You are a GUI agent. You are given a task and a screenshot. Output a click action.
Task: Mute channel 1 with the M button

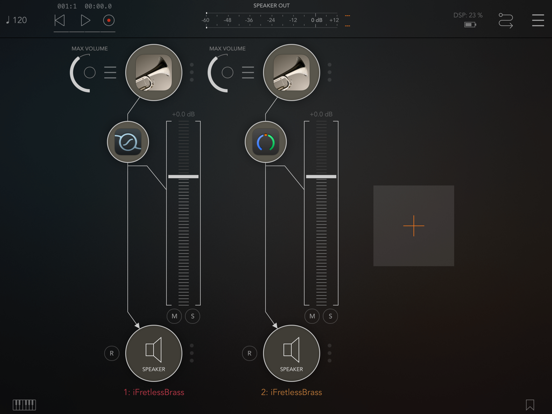point(174,316)
